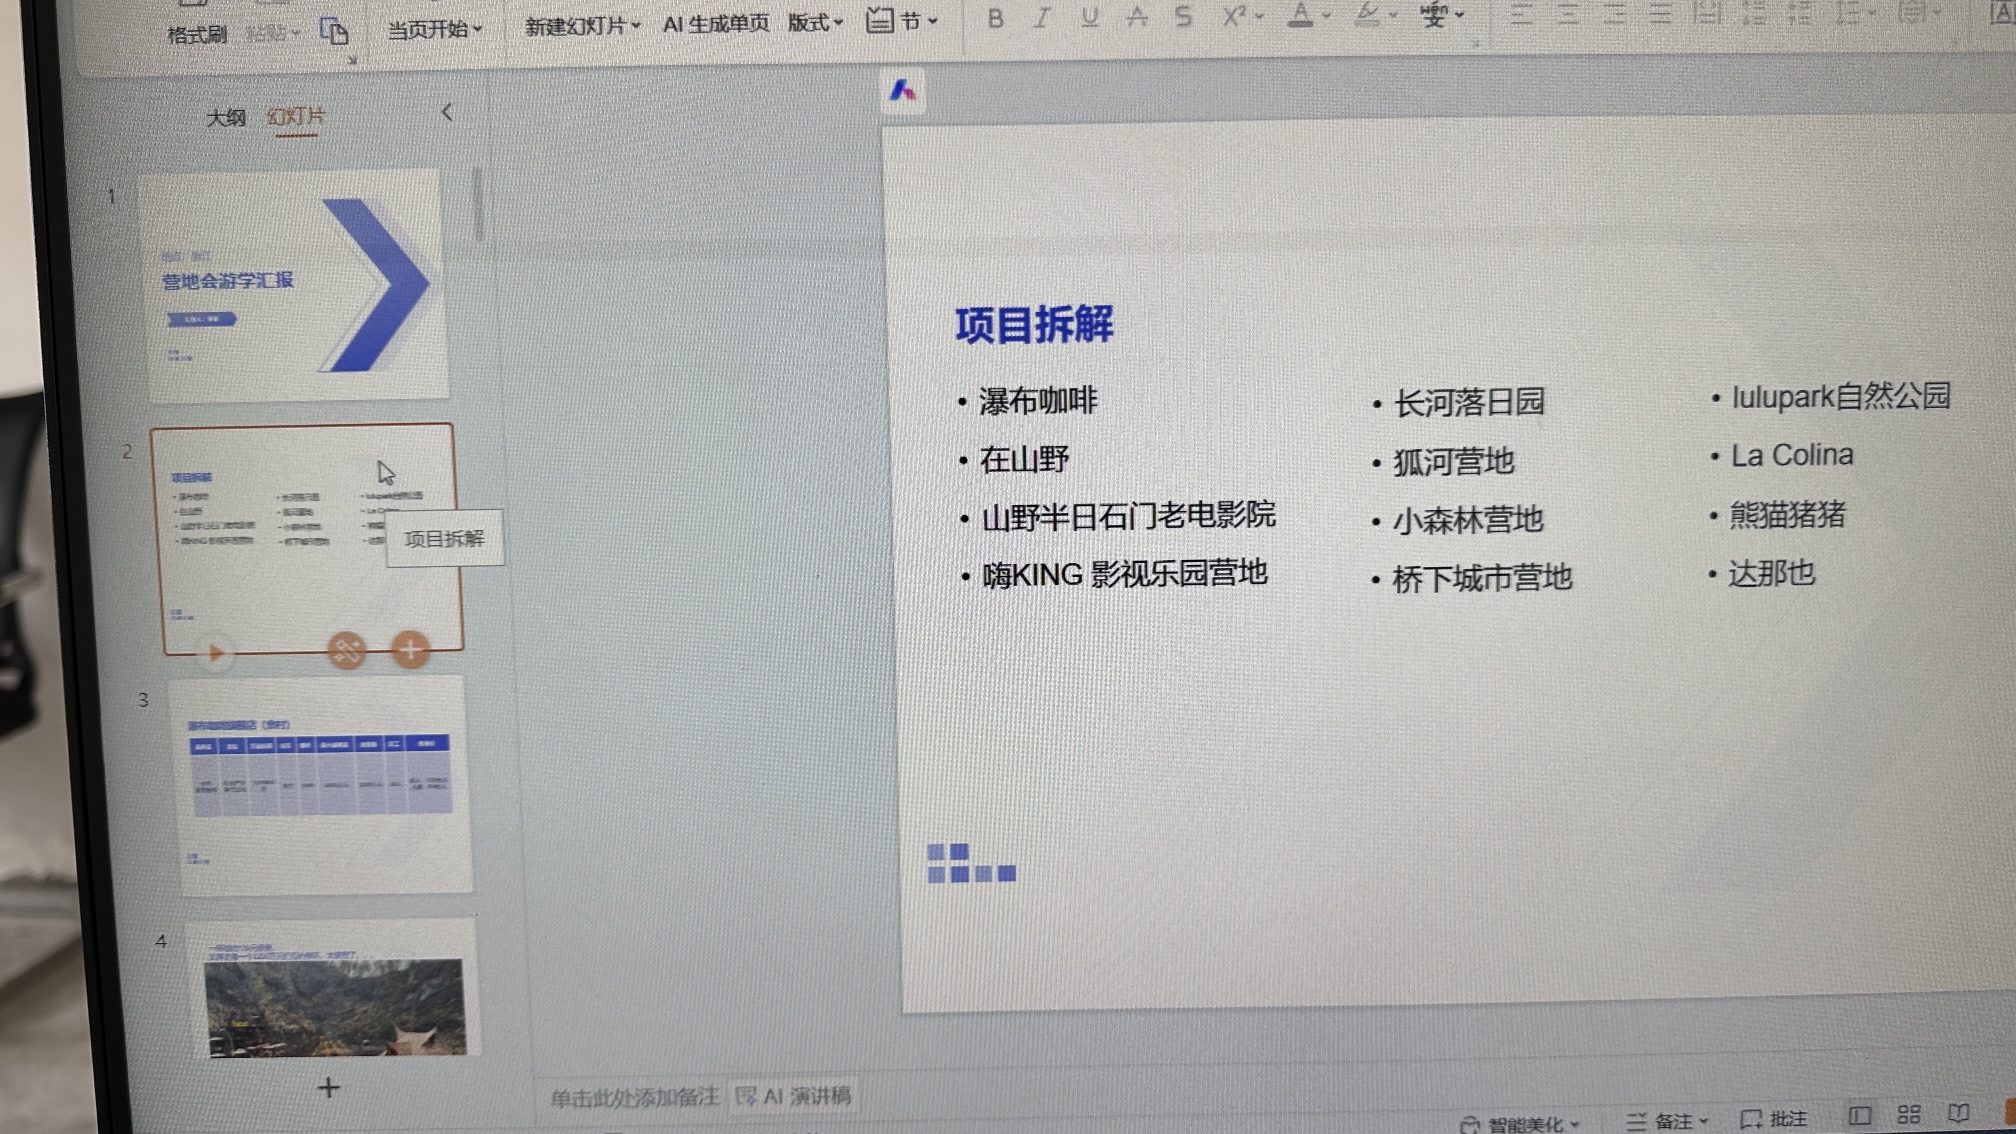Switch to reading view book icon

pyautogui.click(x=1958, y=1113)
